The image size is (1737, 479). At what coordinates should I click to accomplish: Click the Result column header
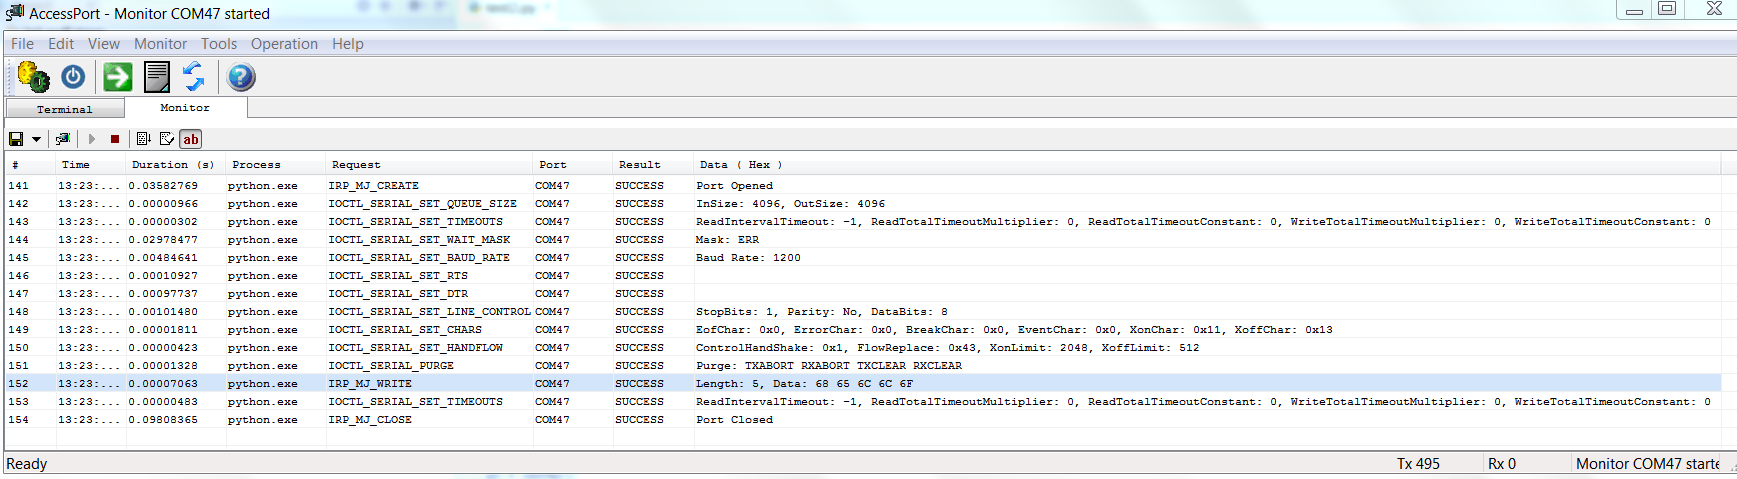coord(652,165)
